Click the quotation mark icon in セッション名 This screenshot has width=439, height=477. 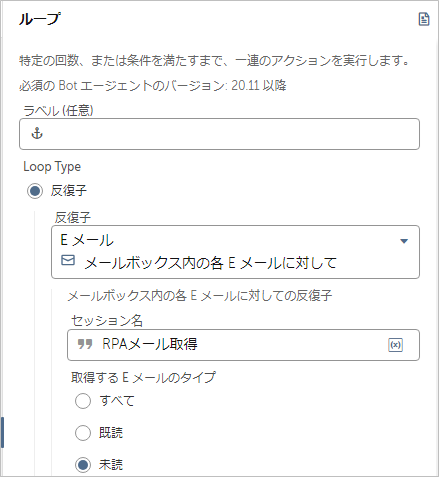click(85, 344)
